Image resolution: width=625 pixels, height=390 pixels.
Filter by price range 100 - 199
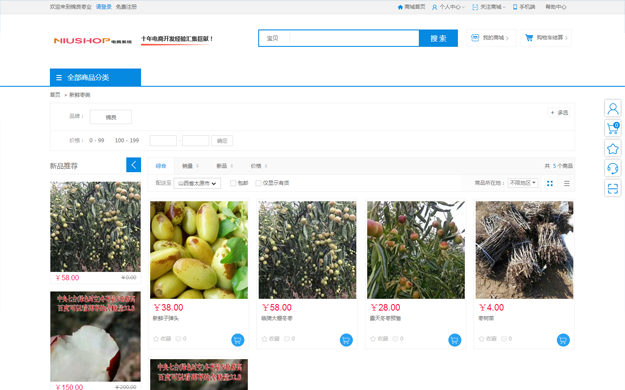(x=127, y=140)
